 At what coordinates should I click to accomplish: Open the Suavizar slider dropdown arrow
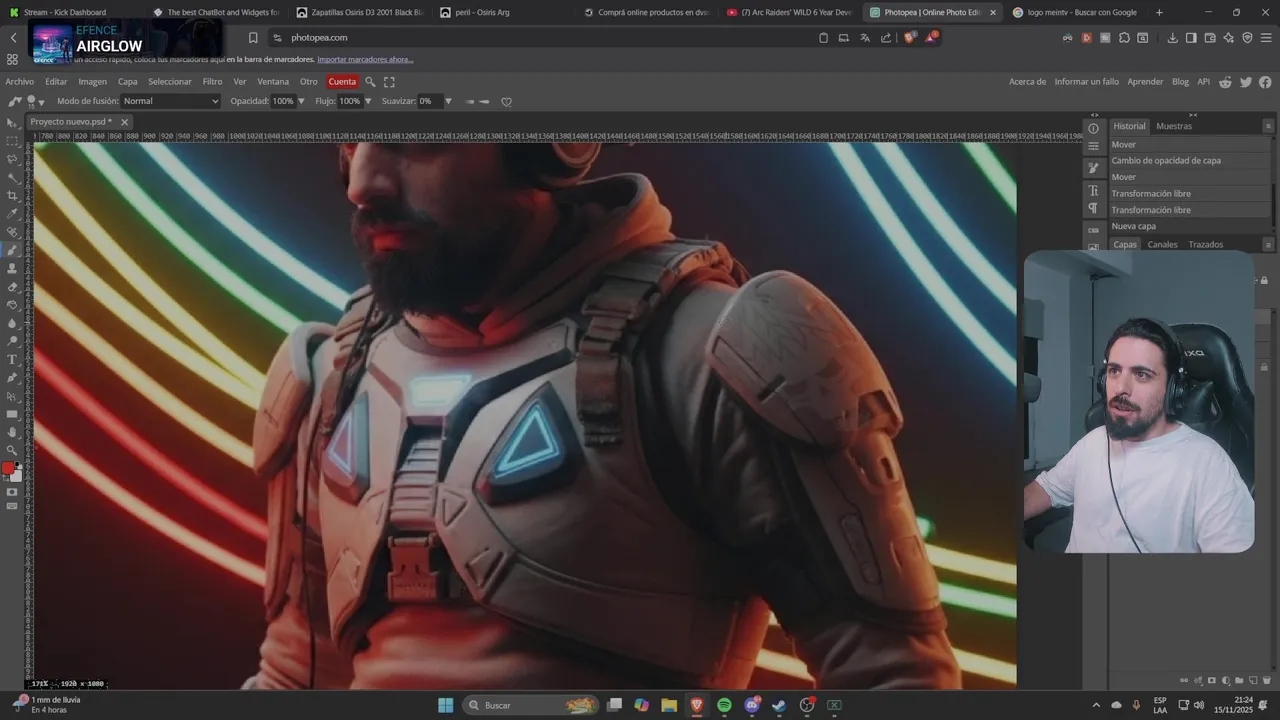[447, 101]
